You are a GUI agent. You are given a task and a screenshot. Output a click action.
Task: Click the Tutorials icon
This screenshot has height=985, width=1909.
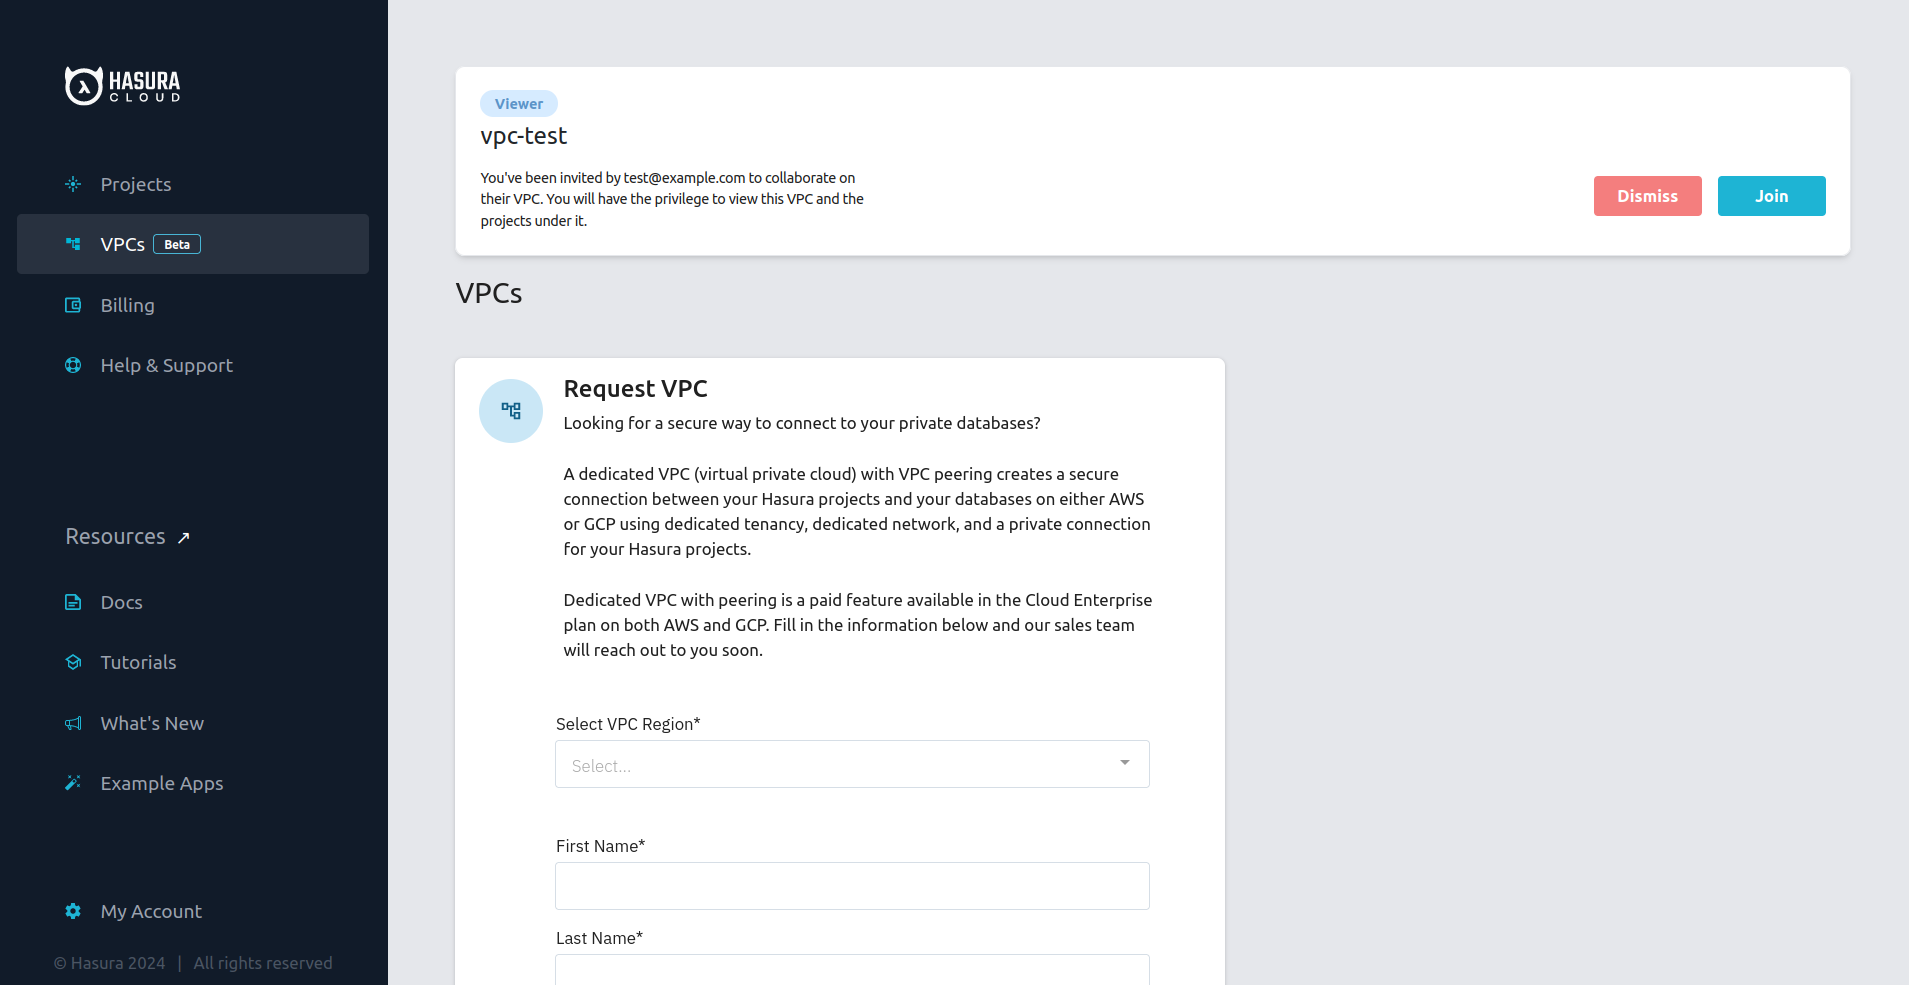pyautogui.click(x=73, y=662)
